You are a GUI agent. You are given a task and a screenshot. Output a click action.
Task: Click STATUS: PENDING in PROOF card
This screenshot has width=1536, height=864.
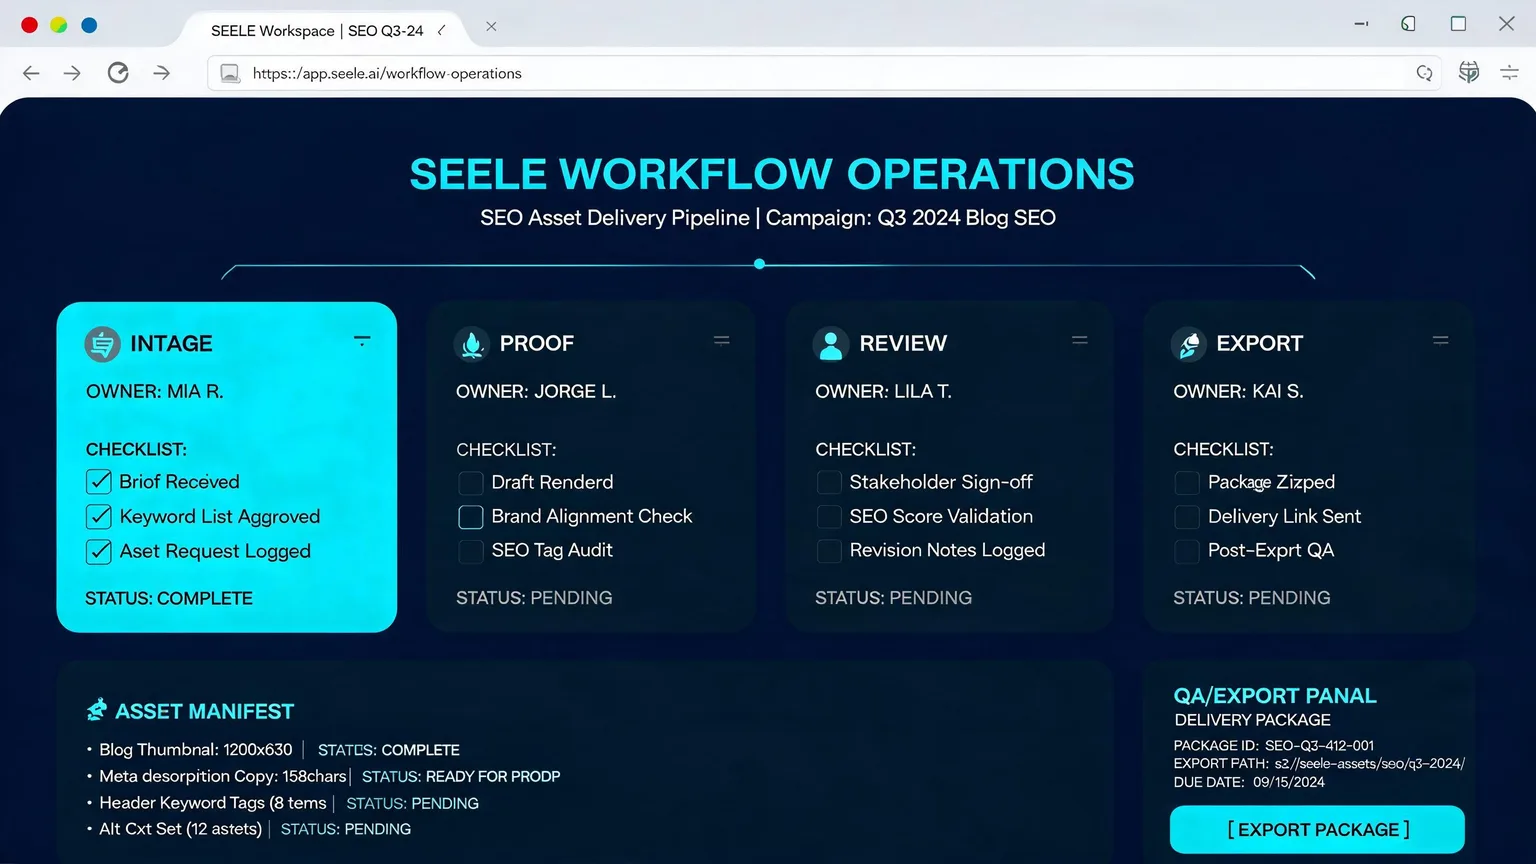[x=534, y=598]
